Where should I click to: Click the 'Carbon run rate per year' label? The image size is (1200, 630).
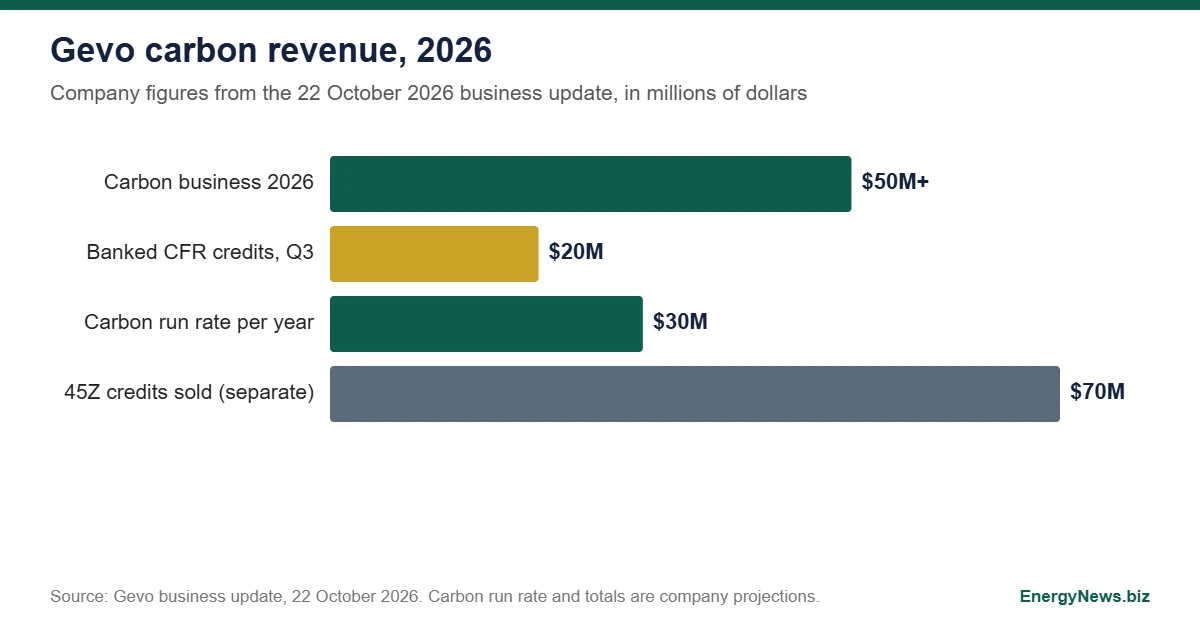coord(199,322)
